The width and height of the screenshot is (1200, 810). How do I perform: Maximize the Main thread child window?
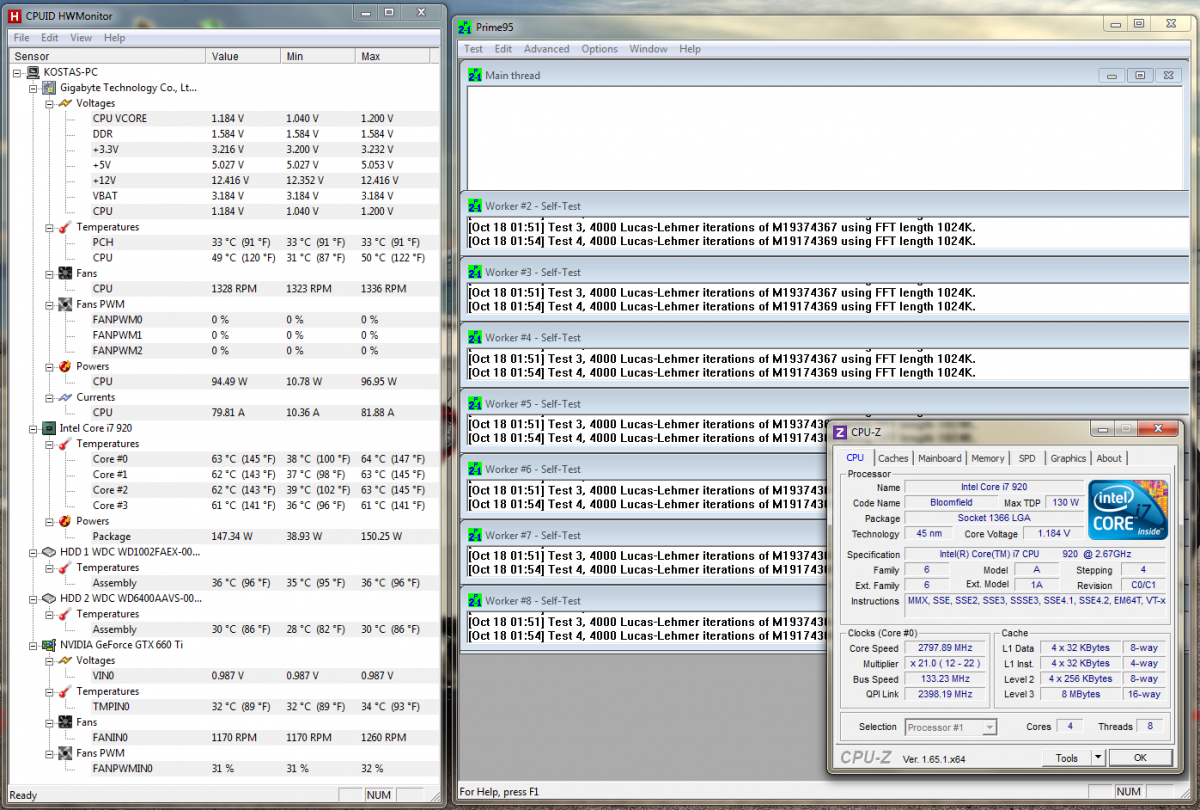point(1140,76)
